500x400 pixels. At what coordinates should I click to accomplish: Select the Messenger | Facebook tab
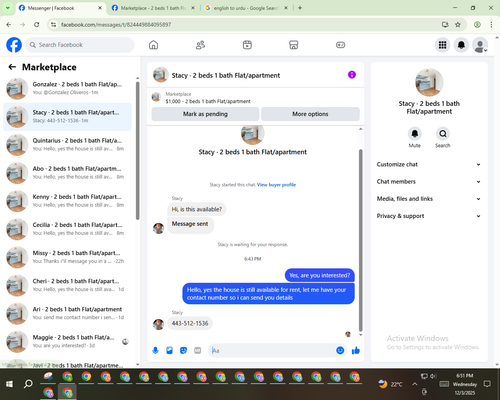click(60, 8)
